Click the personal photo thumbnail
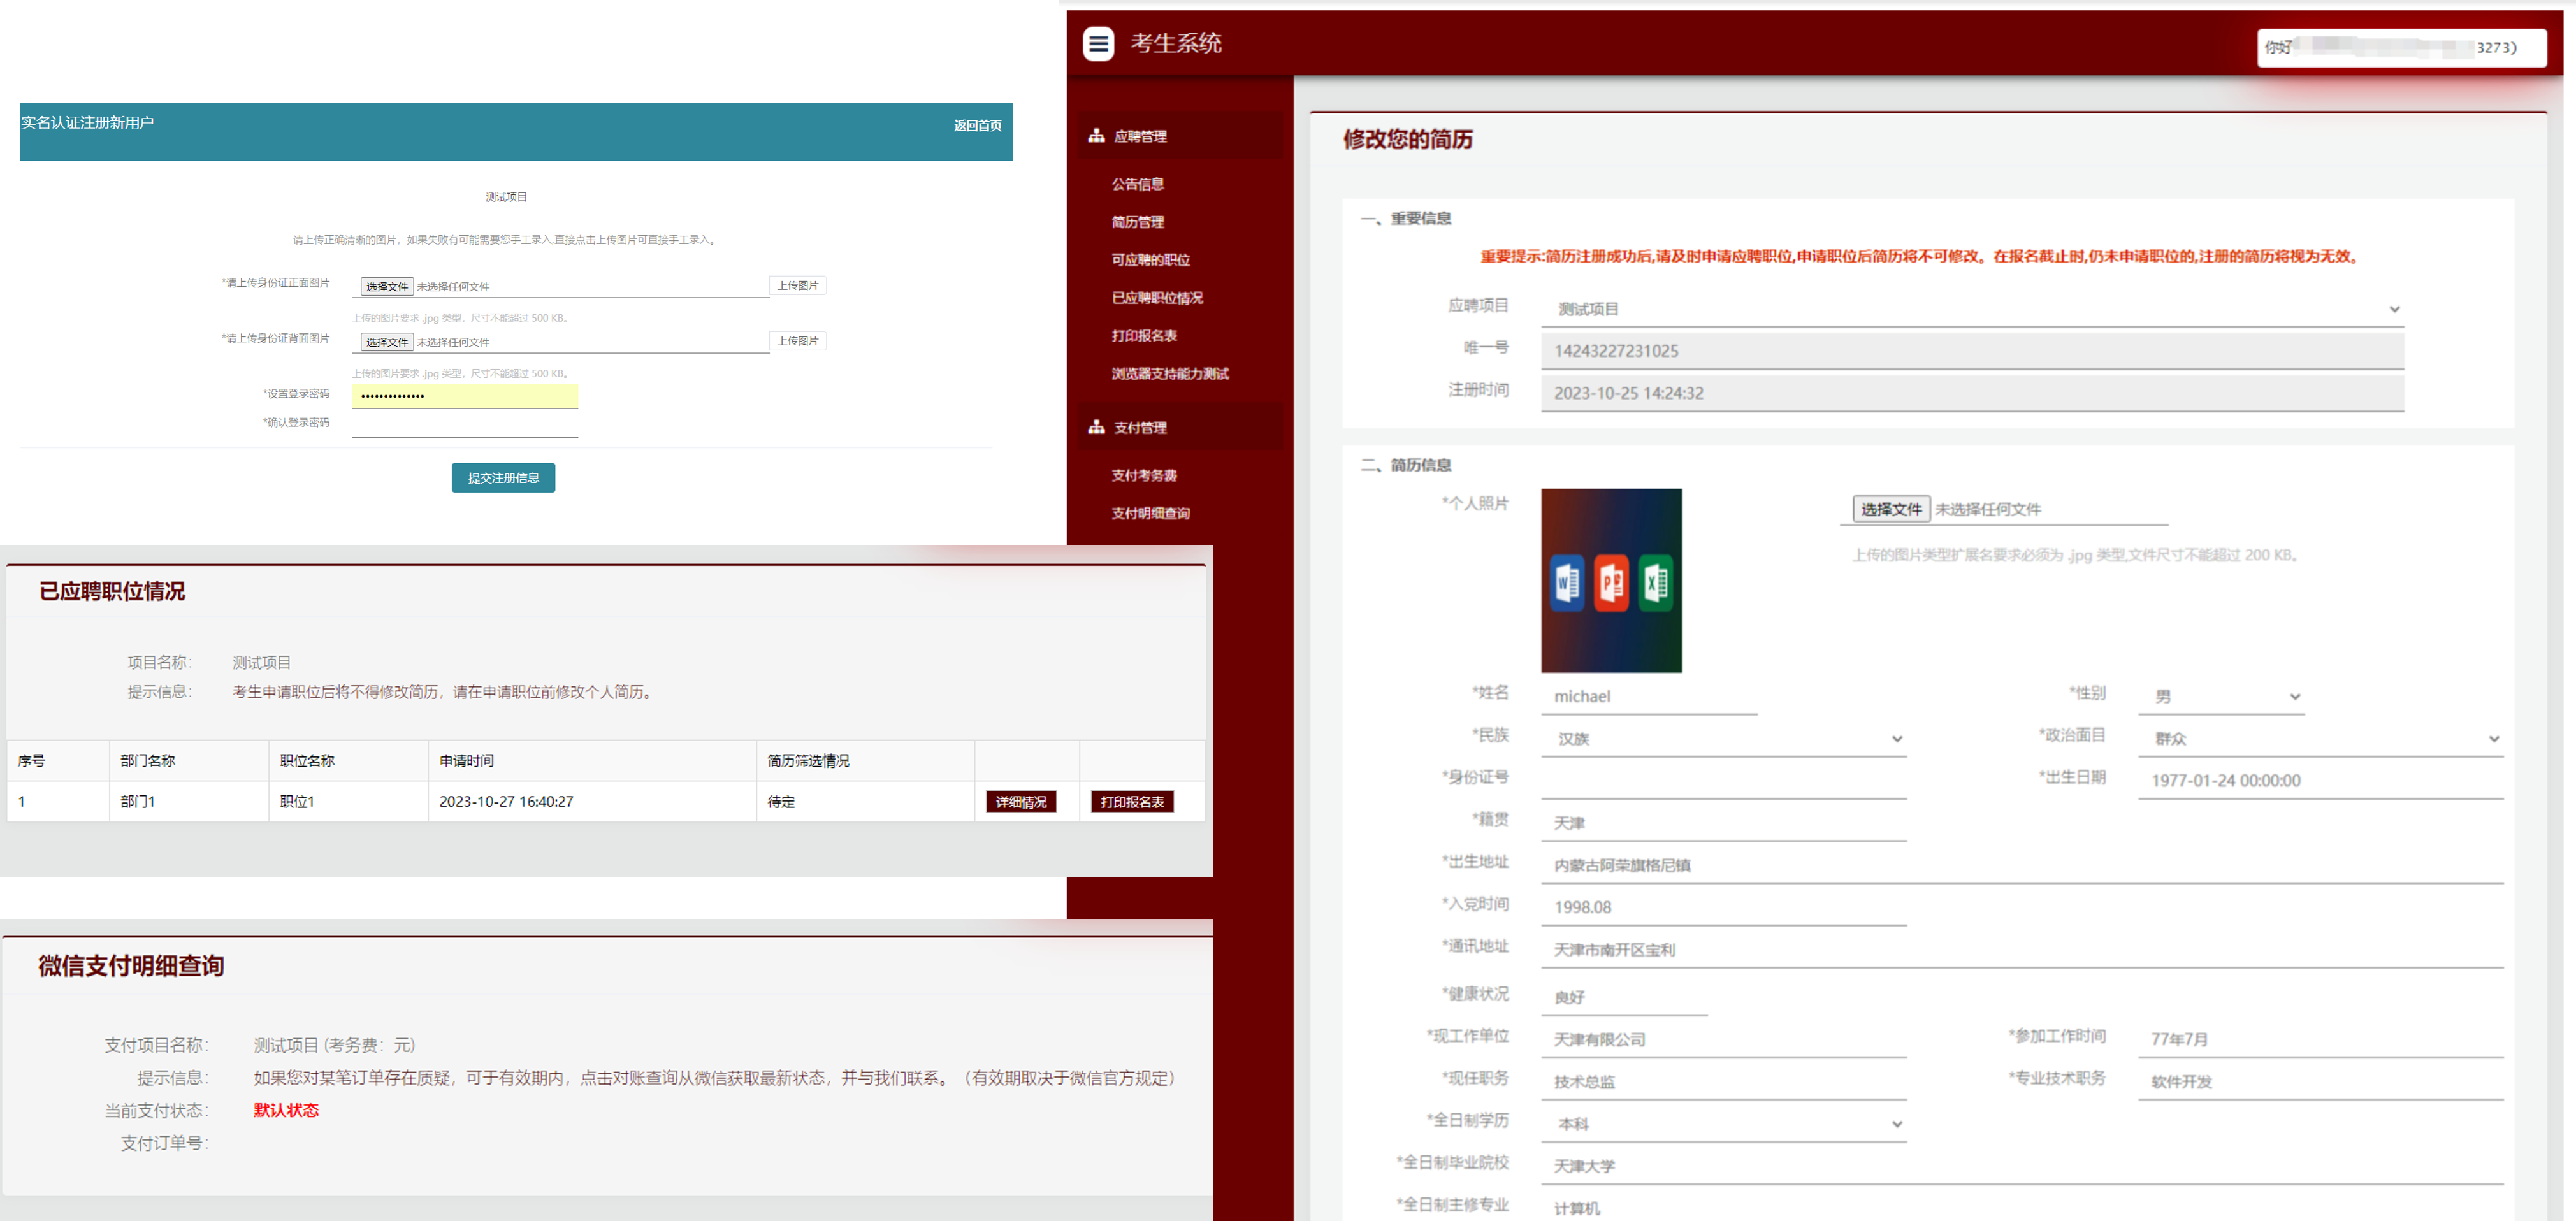Image resolution: width=2576 pixels, height=1221 pixels. [x=1610, y=580]
